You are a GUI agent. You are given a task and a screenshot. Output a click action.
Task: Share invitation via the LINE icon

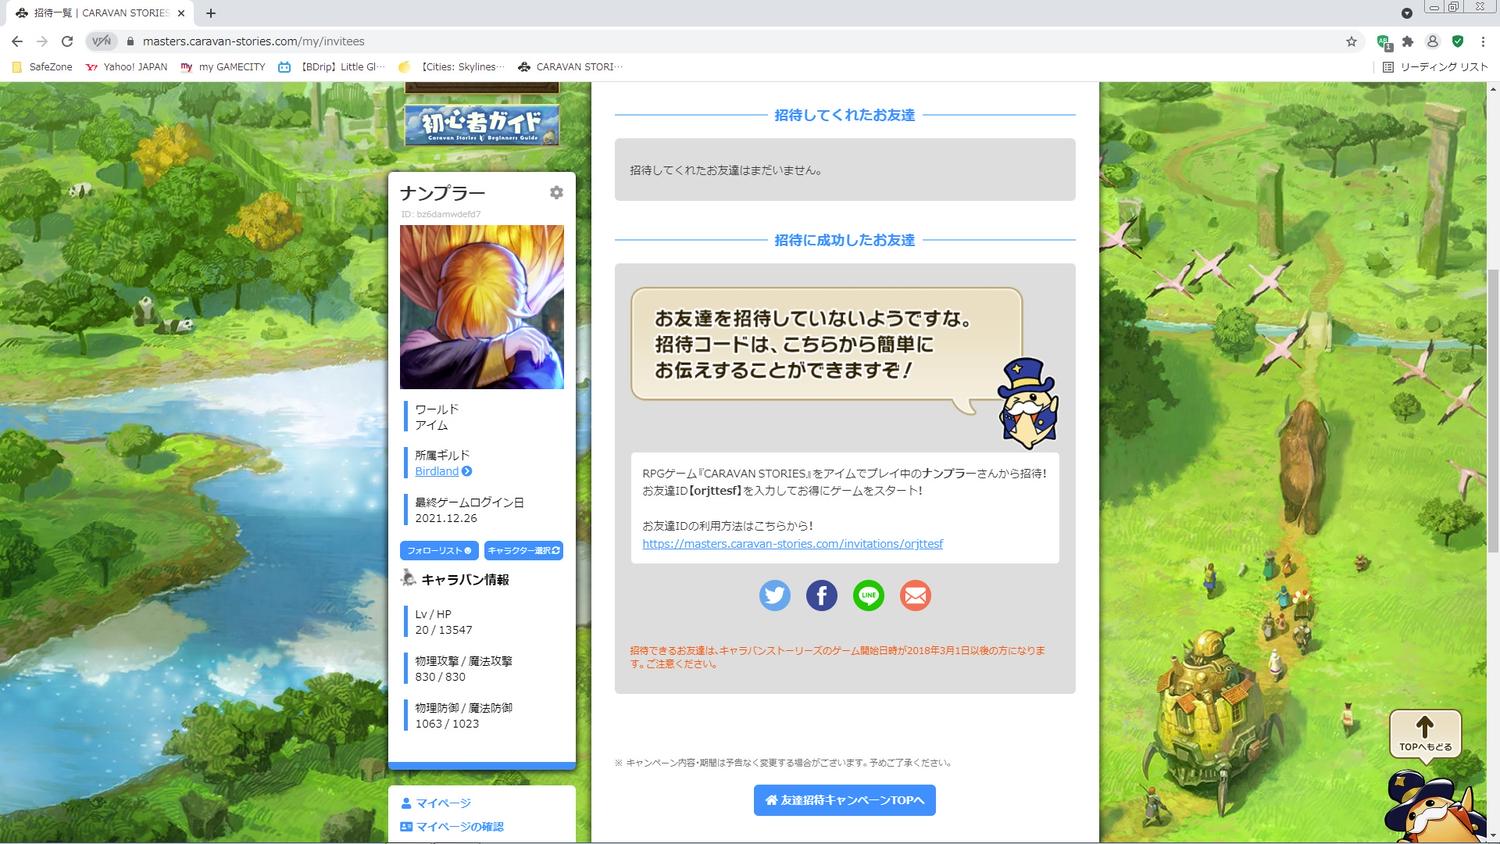coord(868,596)
